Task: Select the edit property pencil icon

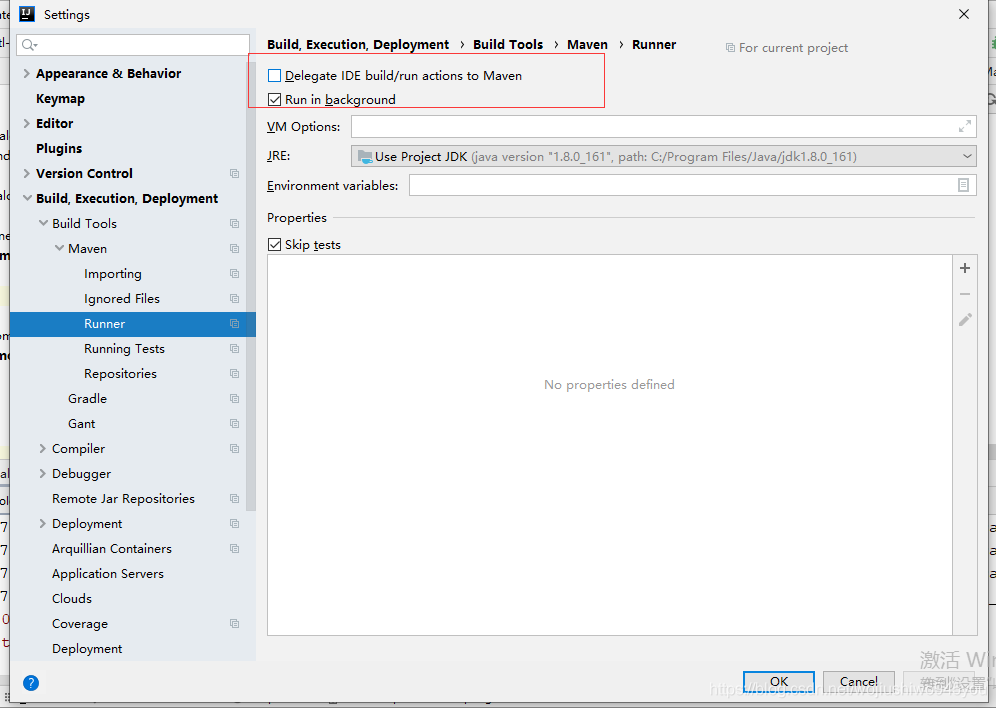Action: (964, 319)
